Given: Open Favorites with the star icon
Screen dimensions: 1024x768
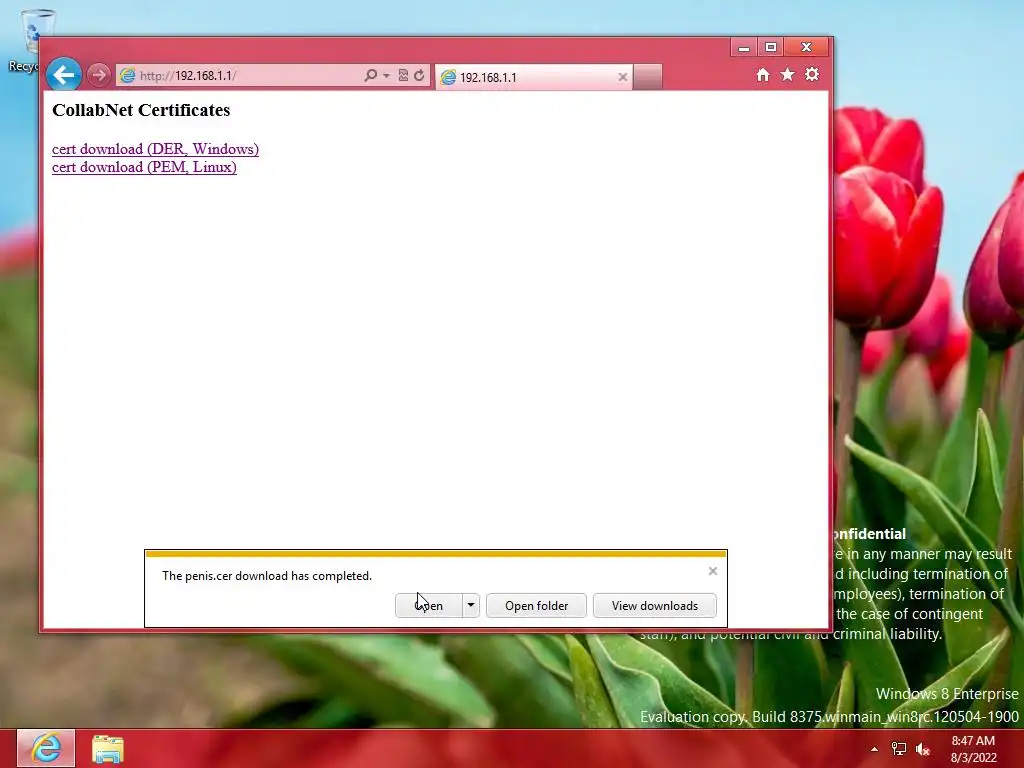Looking at the screenshot, I should pyautogui.click(x=788, y=74).
